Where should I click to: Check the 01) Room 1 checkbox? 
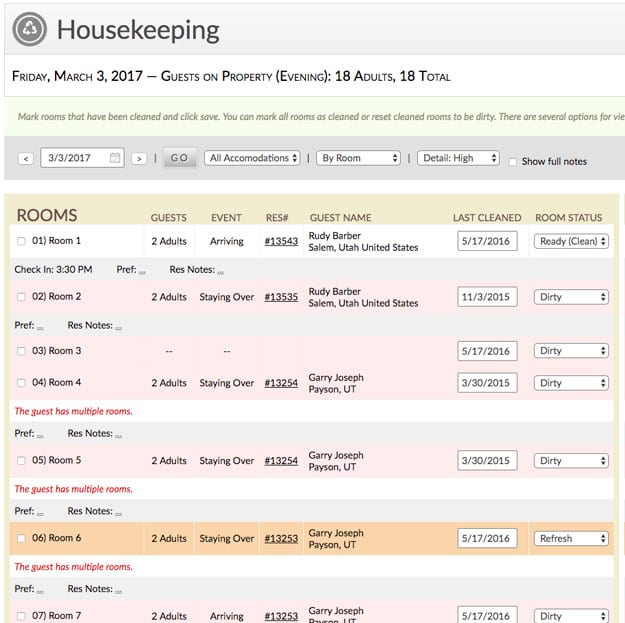21,241
